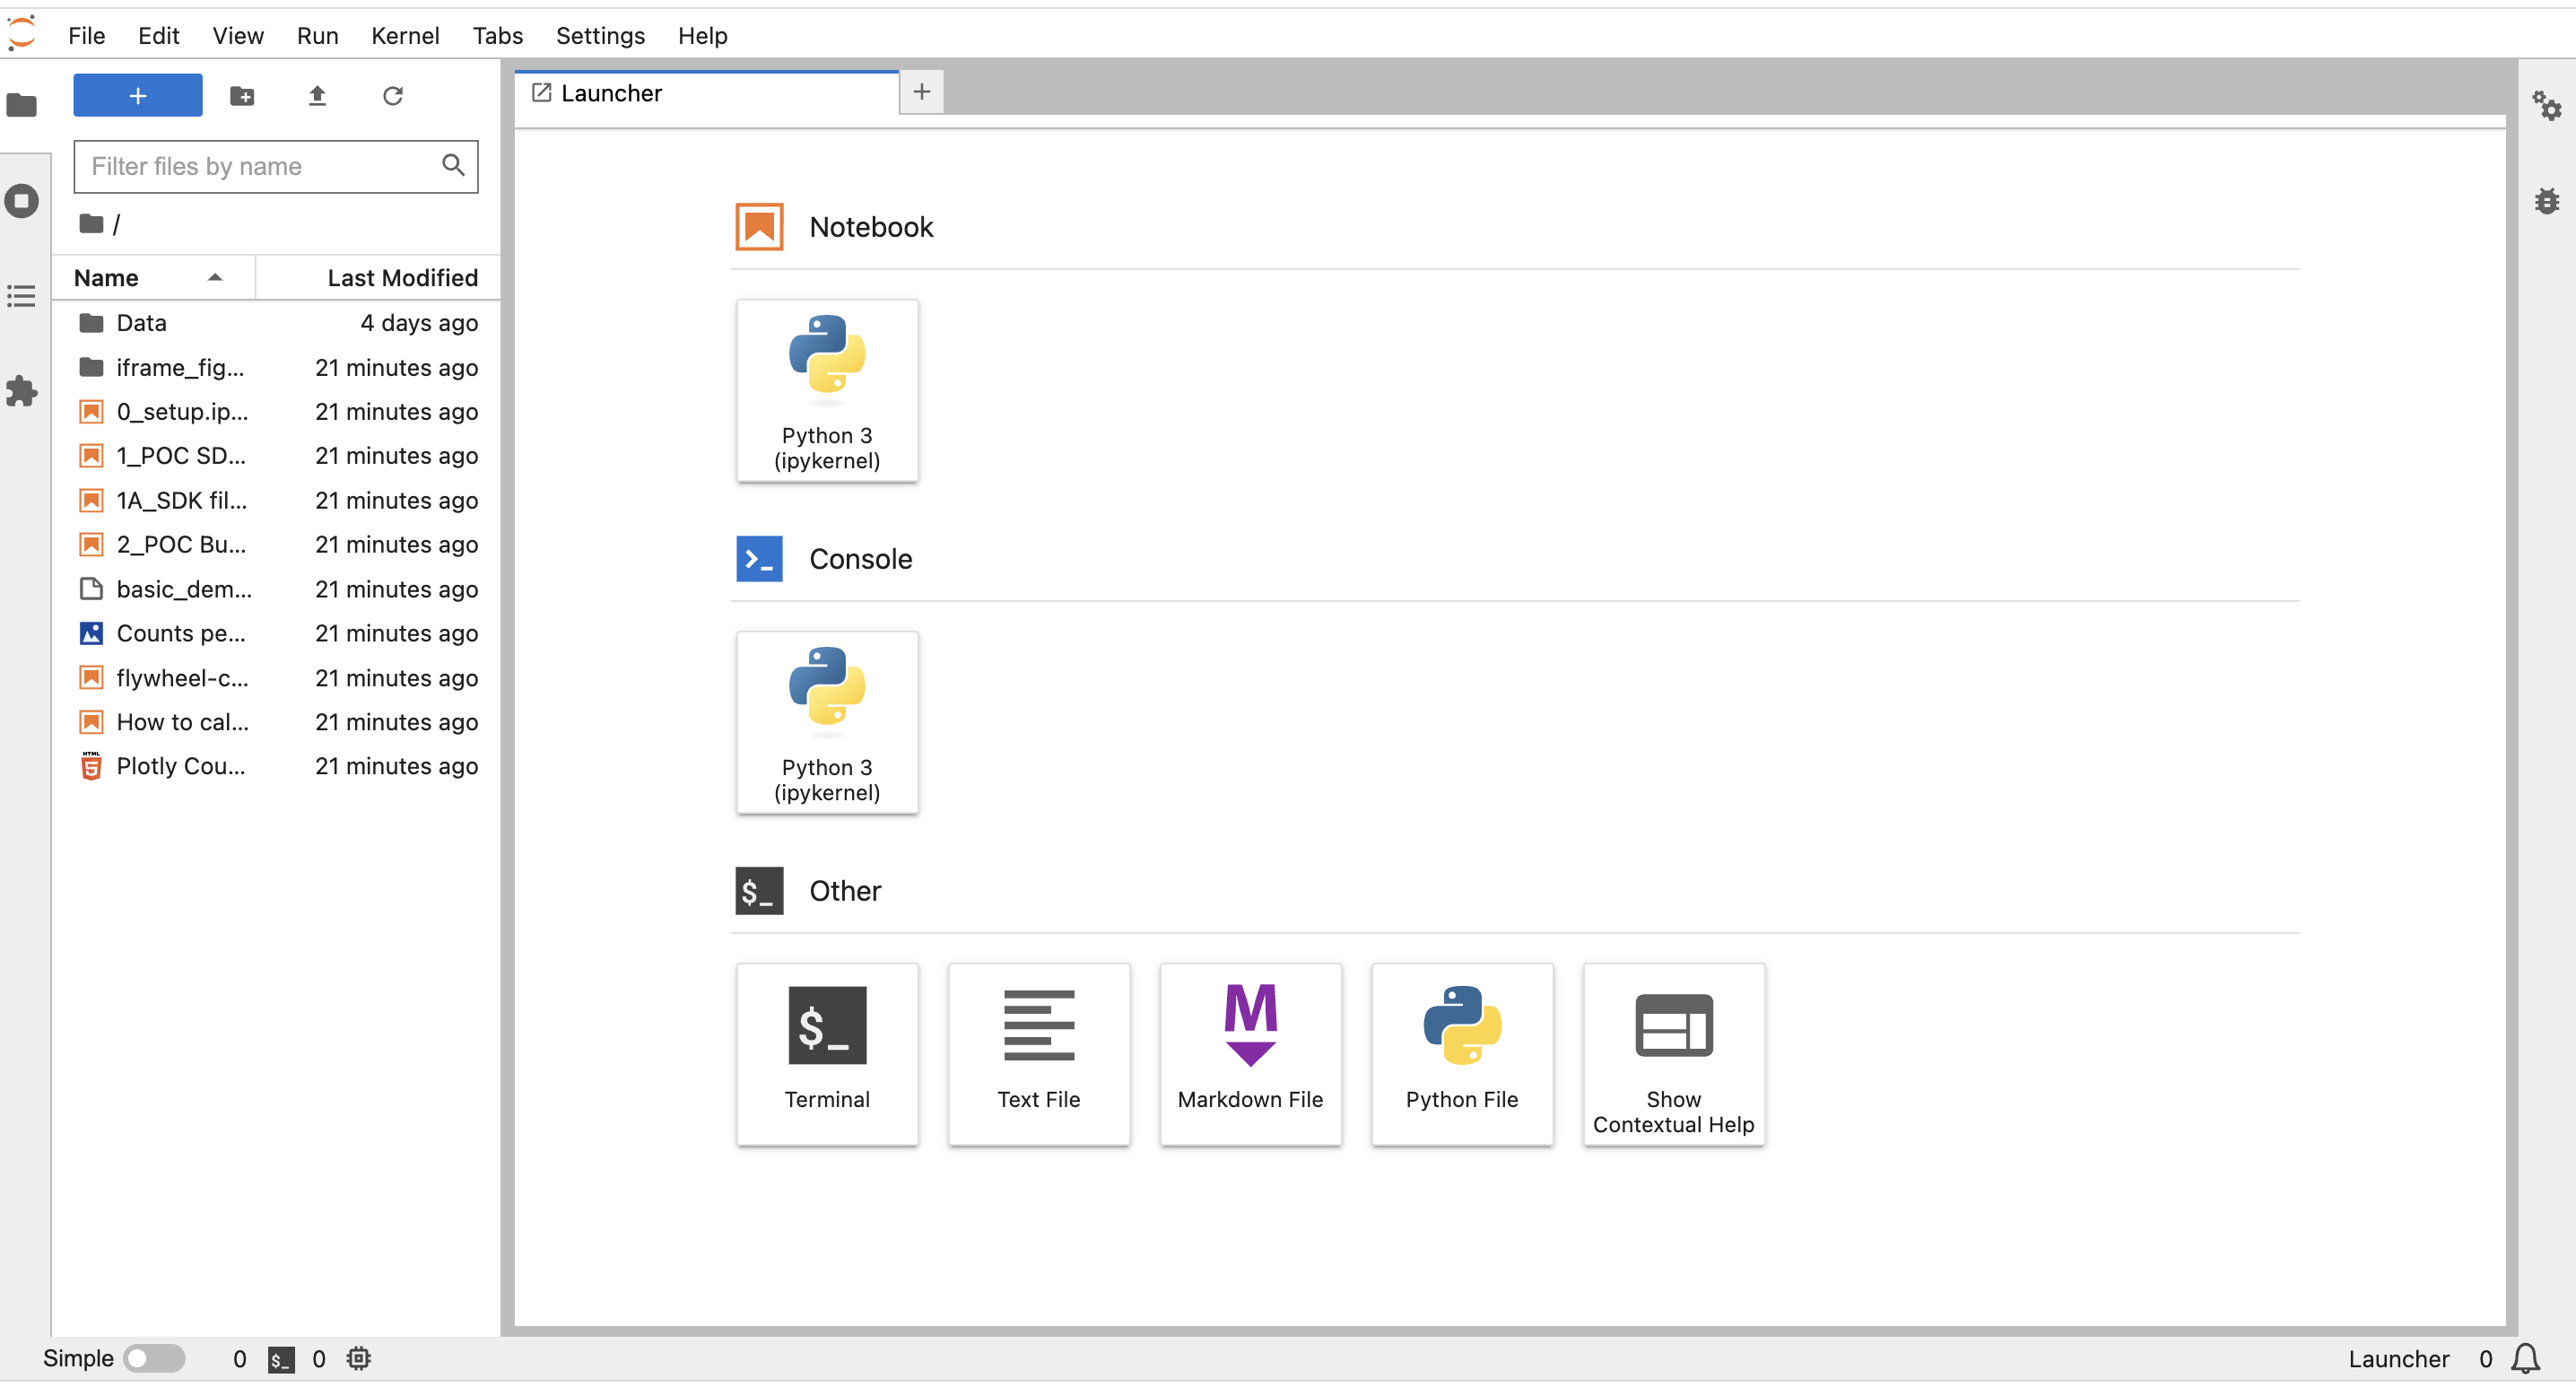The width and height of the screenshot is (2576, 1387).
Task: Launch a Python 3 console
Action: click(827, 722)
